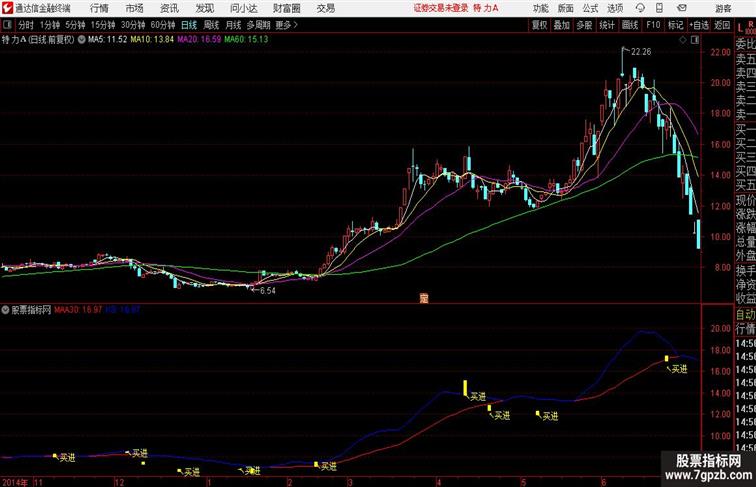Click the MA10: 13.84 label

[x=152, y=40]
